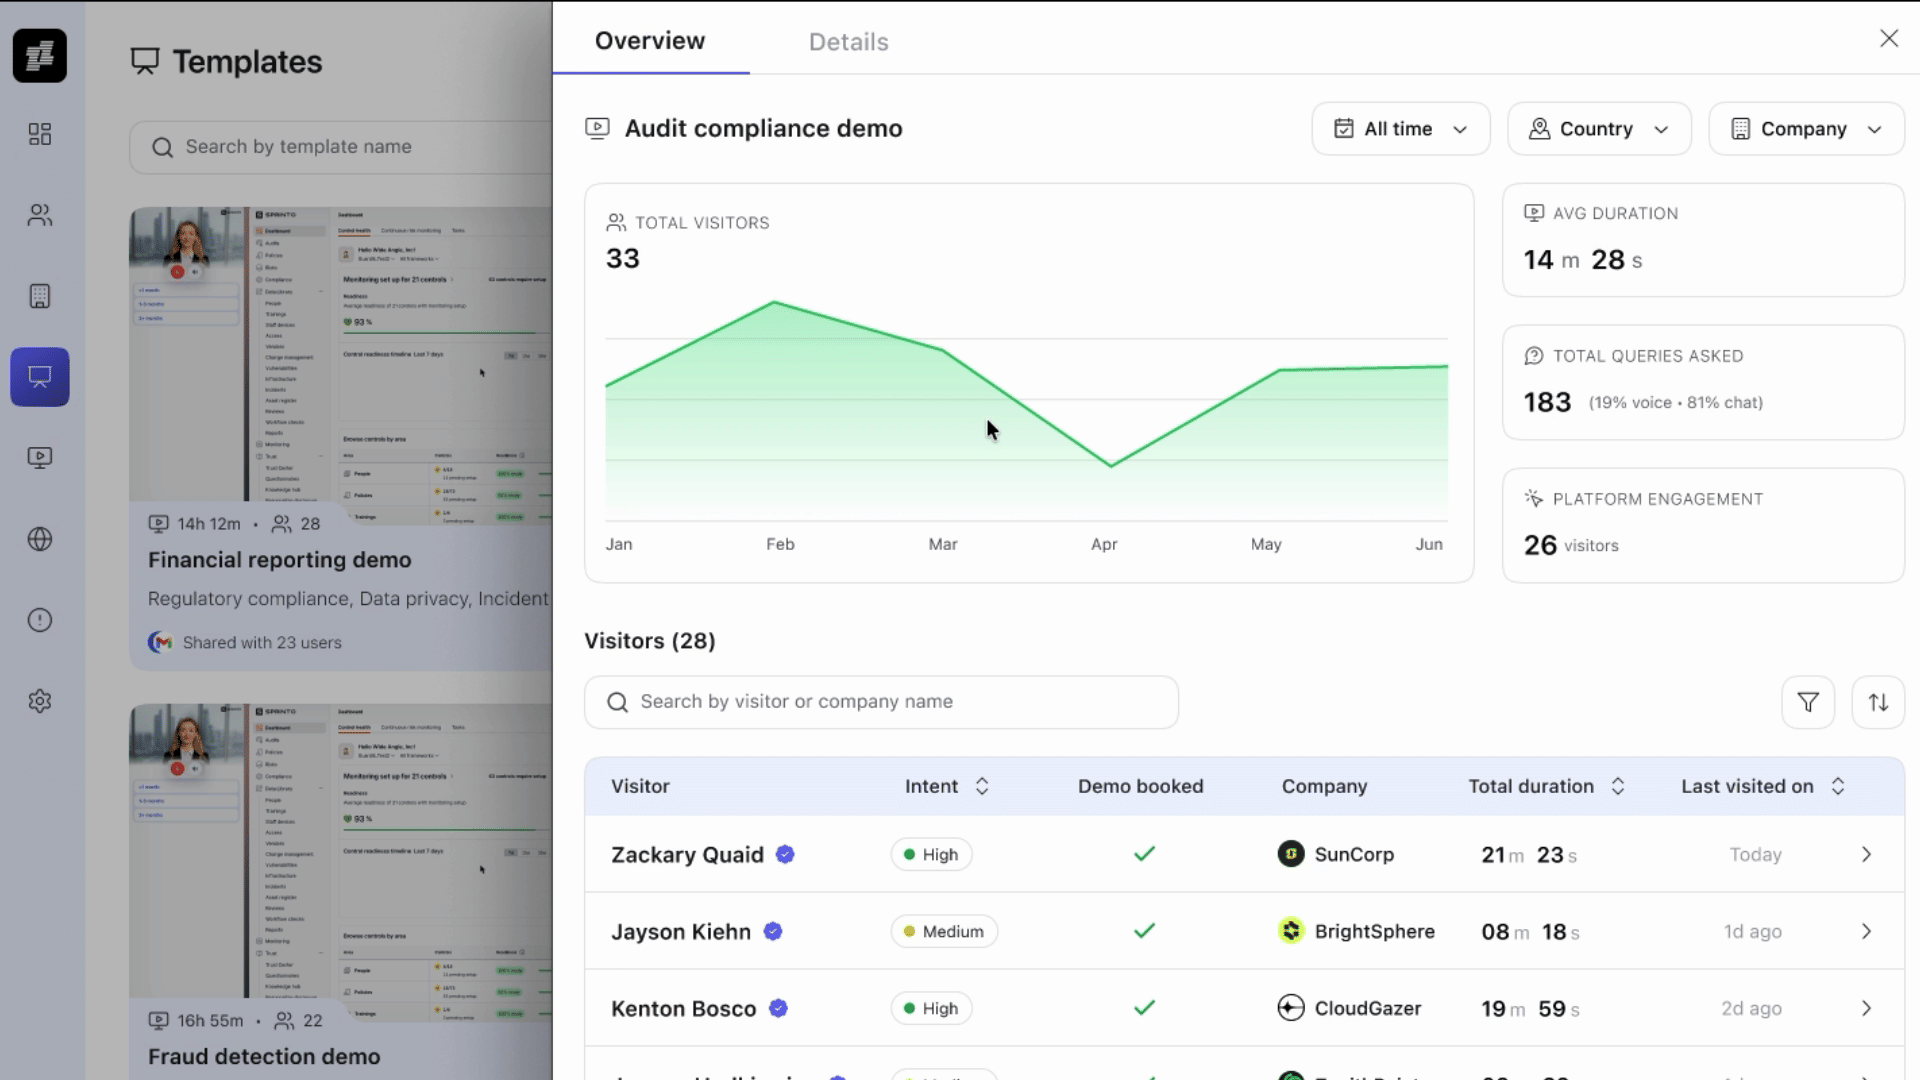The image size is (1920, 1080).
Task: Expand the Country filter dropdown
Action: (x=1598, y=129)
